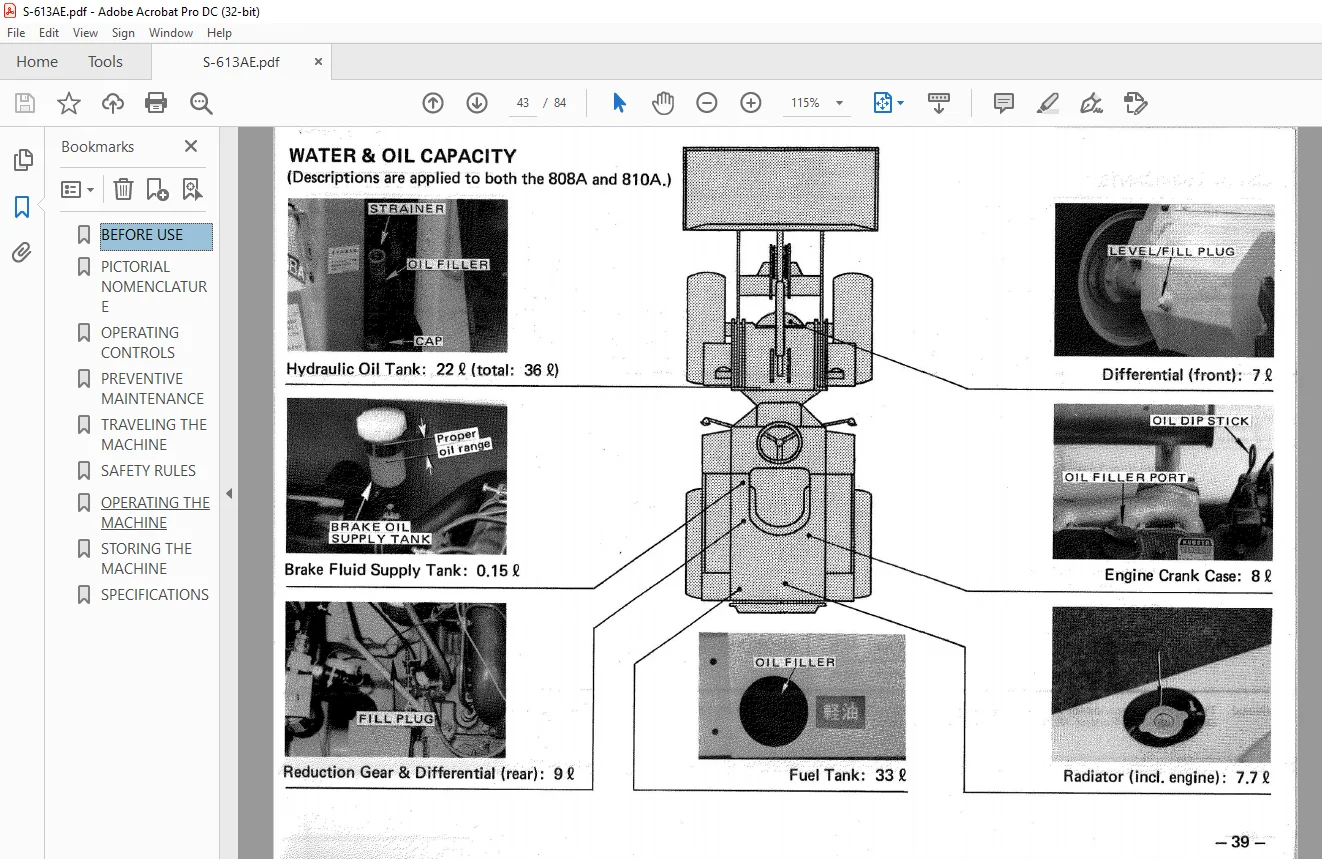Open the Window menu
1322x859 pixels.
(x=171, y=33)
